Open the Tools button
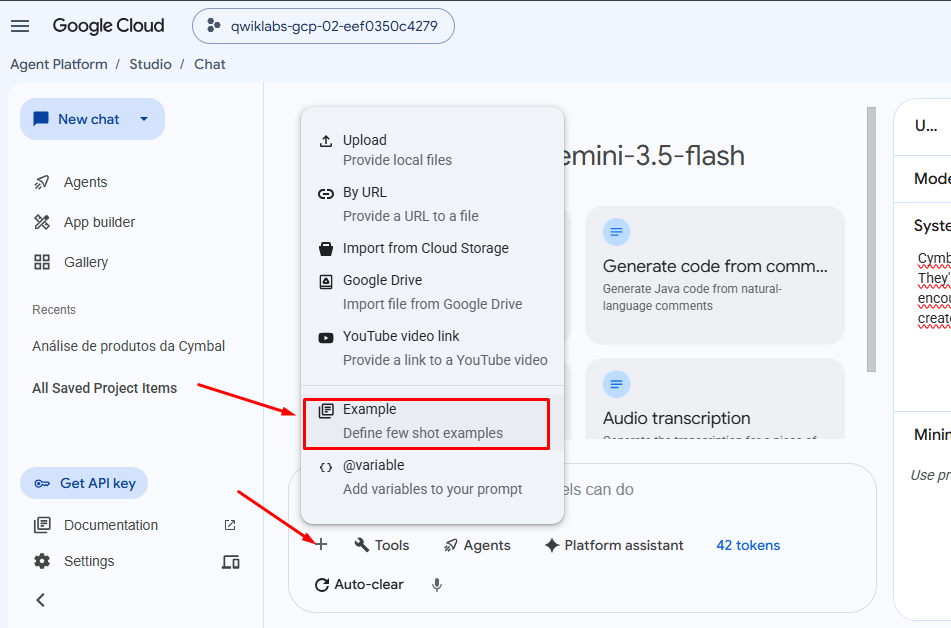Viewport: 951px width, 628px height. click(x=382, y=545)
